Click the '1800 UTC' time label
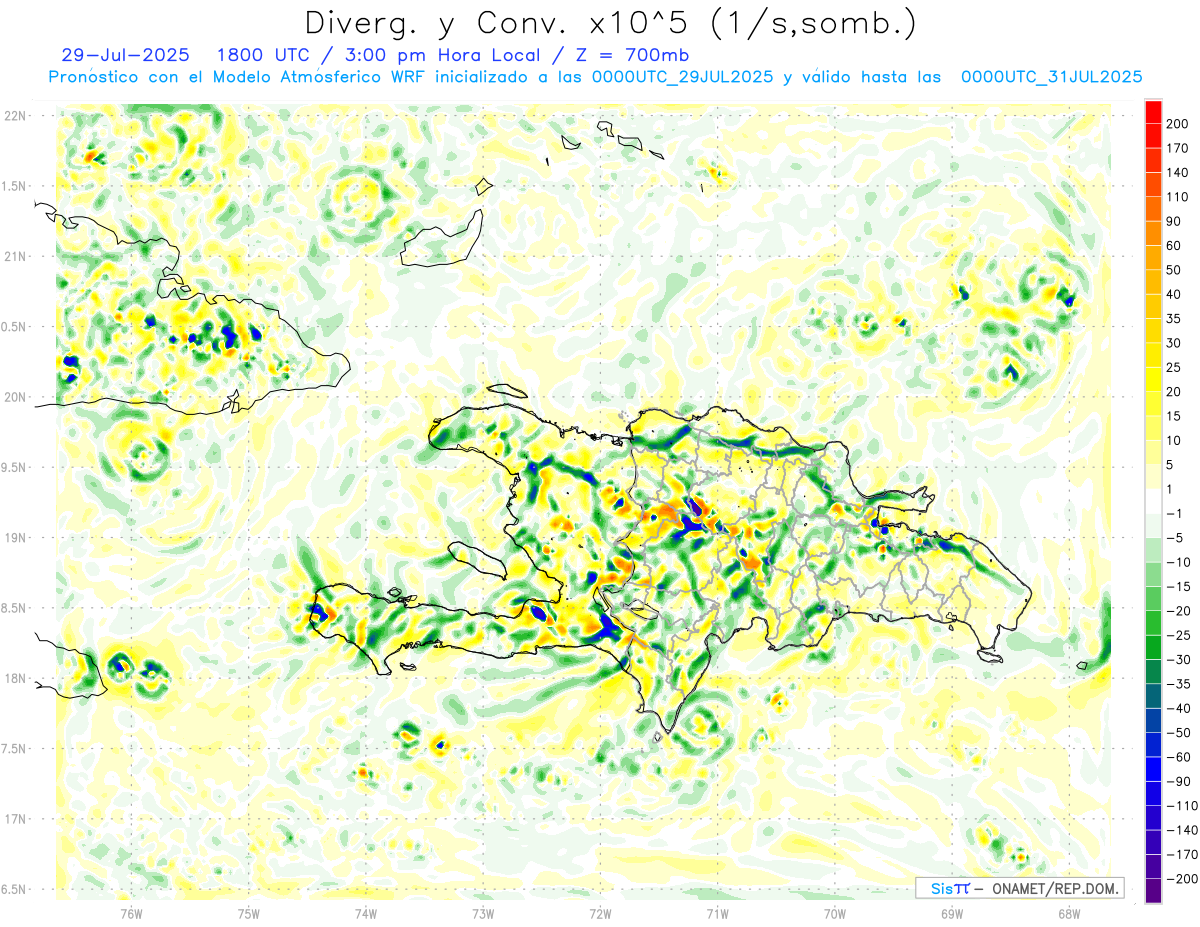This screenshot has height=927, width=1200. point(263,55)
